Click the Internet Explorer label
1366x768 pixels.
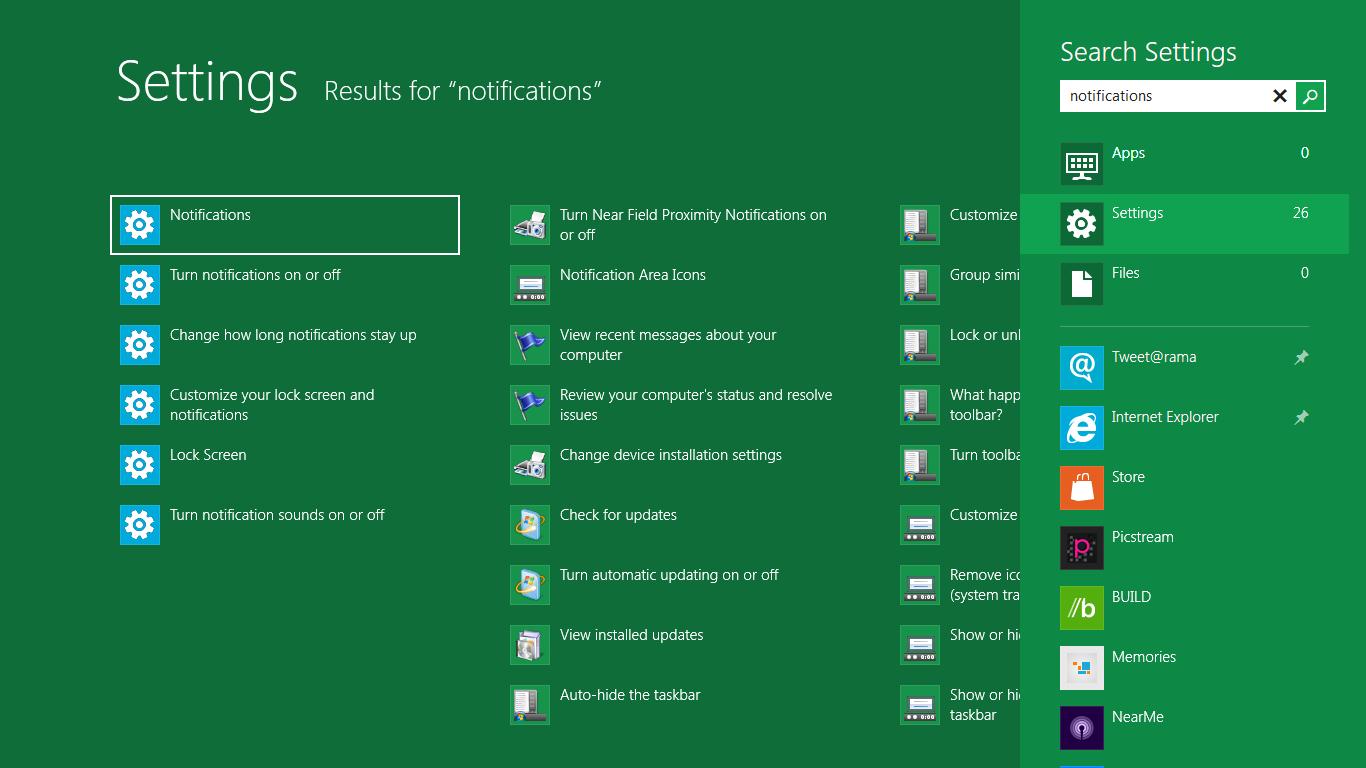(x=1165, y=417)
